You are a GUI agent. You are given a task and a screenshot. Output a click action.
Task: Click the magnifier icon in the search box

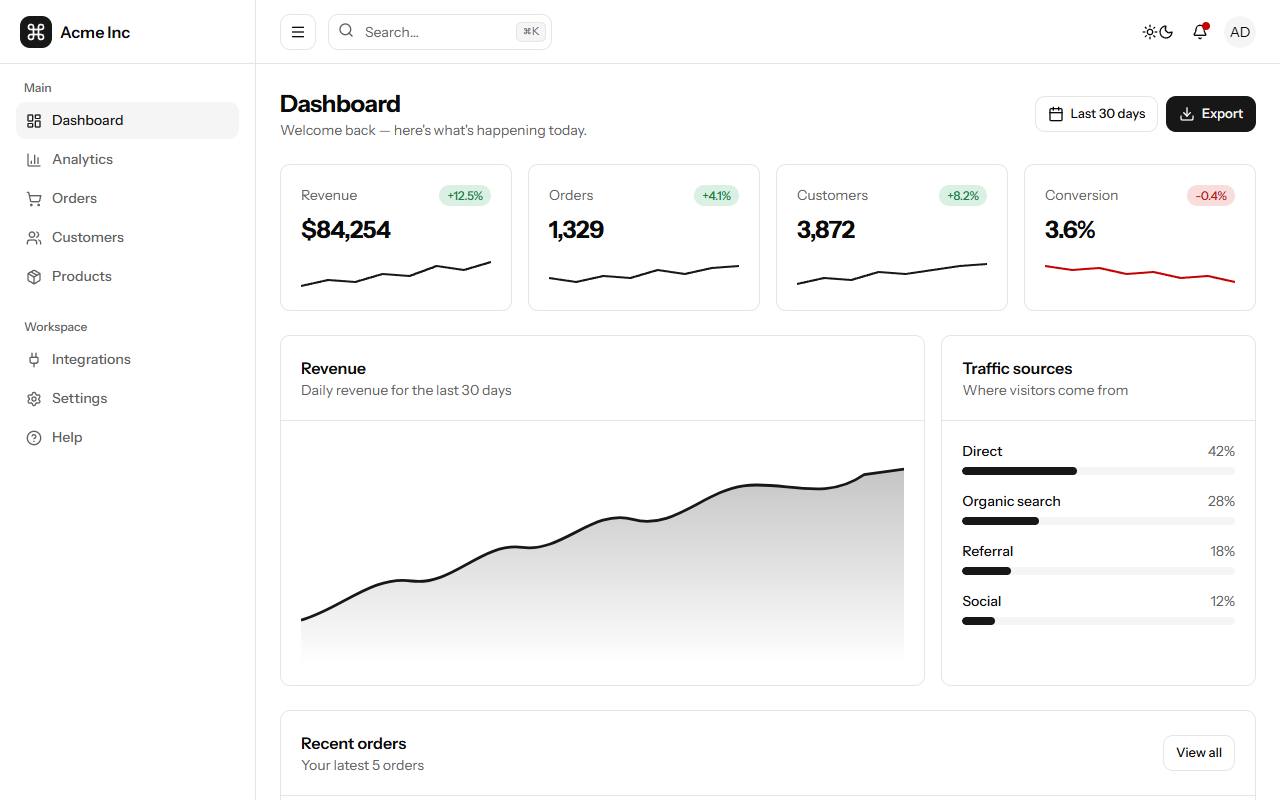pos(346,31)
